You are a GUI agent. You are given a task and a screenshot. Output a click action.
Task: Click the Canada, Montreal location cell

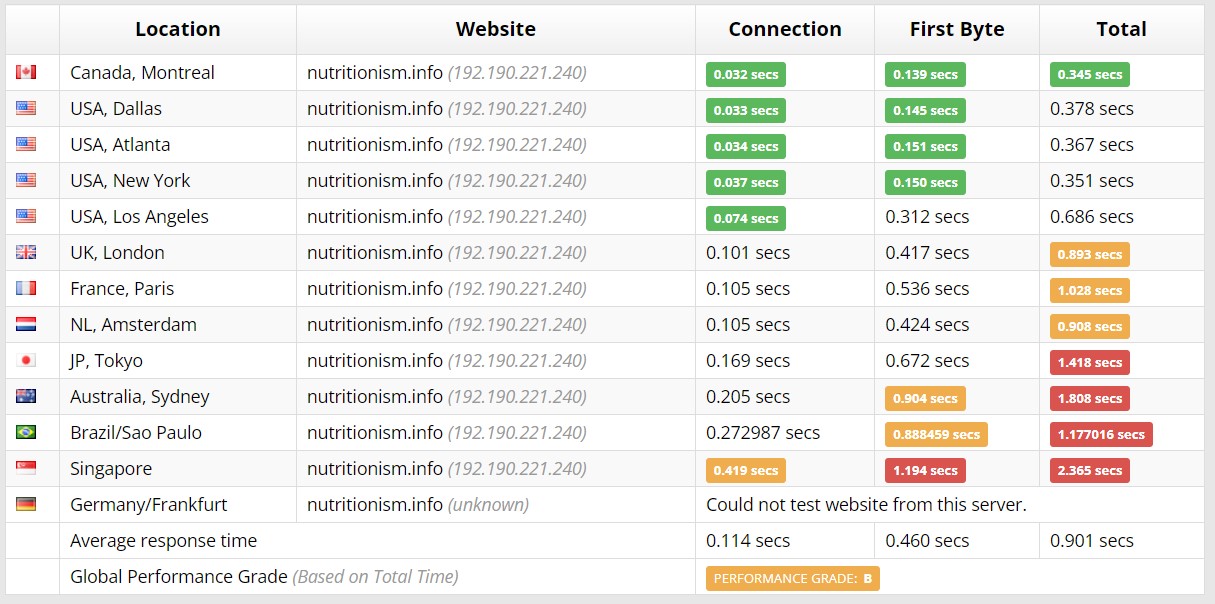click(178, 72)
